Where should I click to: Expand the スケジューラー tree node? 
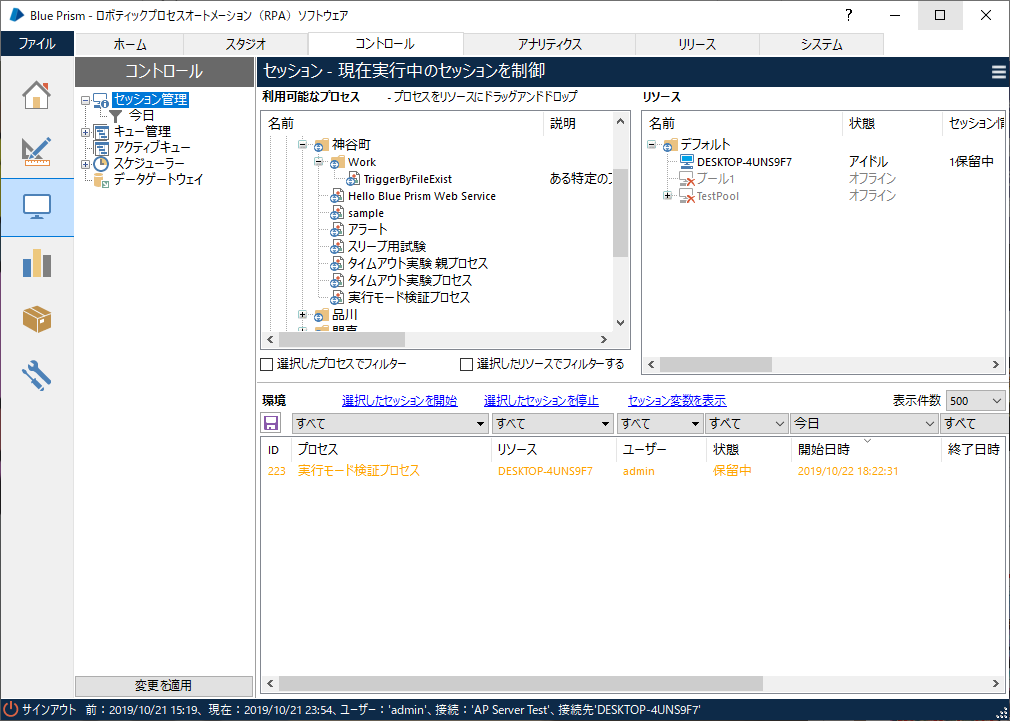[x=85, y=164]
